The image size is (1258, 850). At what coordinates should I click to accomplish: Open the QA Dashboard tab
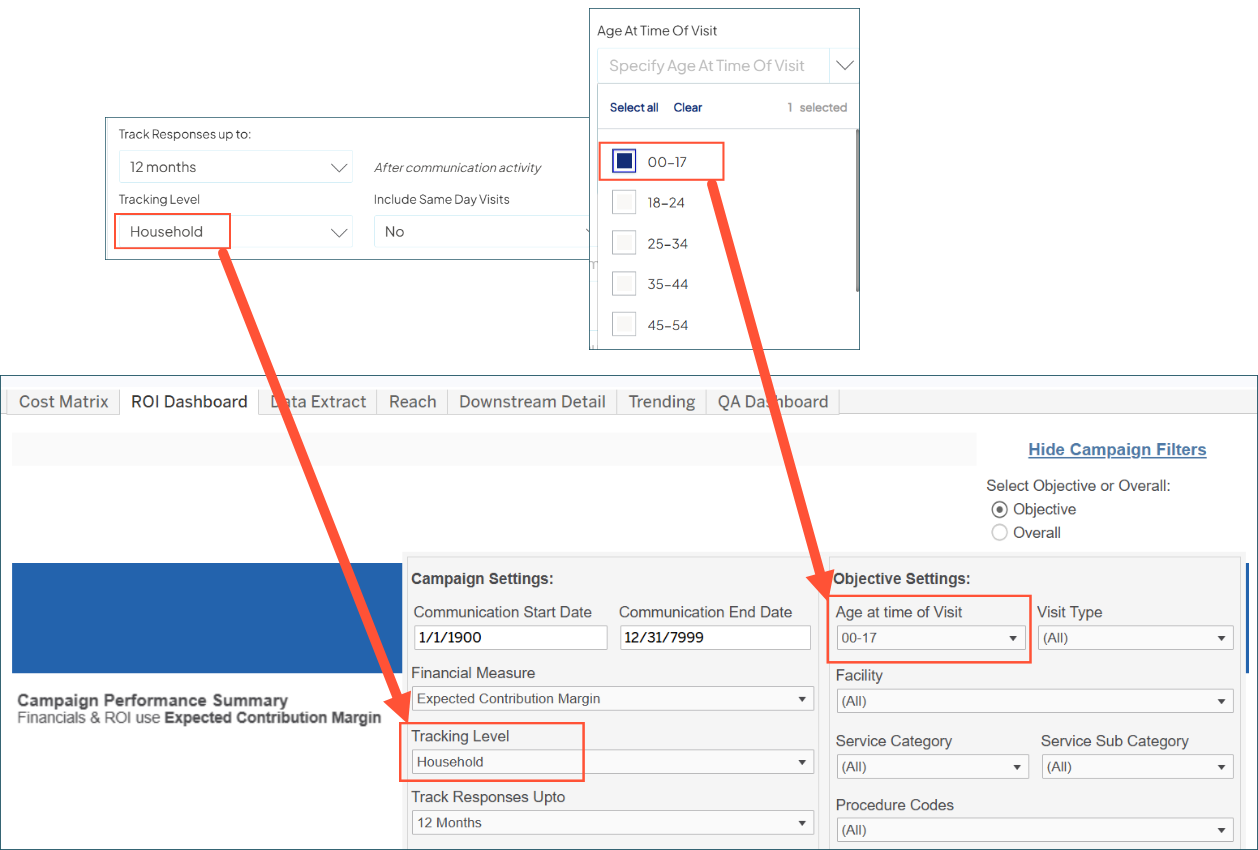click(773, 401)
